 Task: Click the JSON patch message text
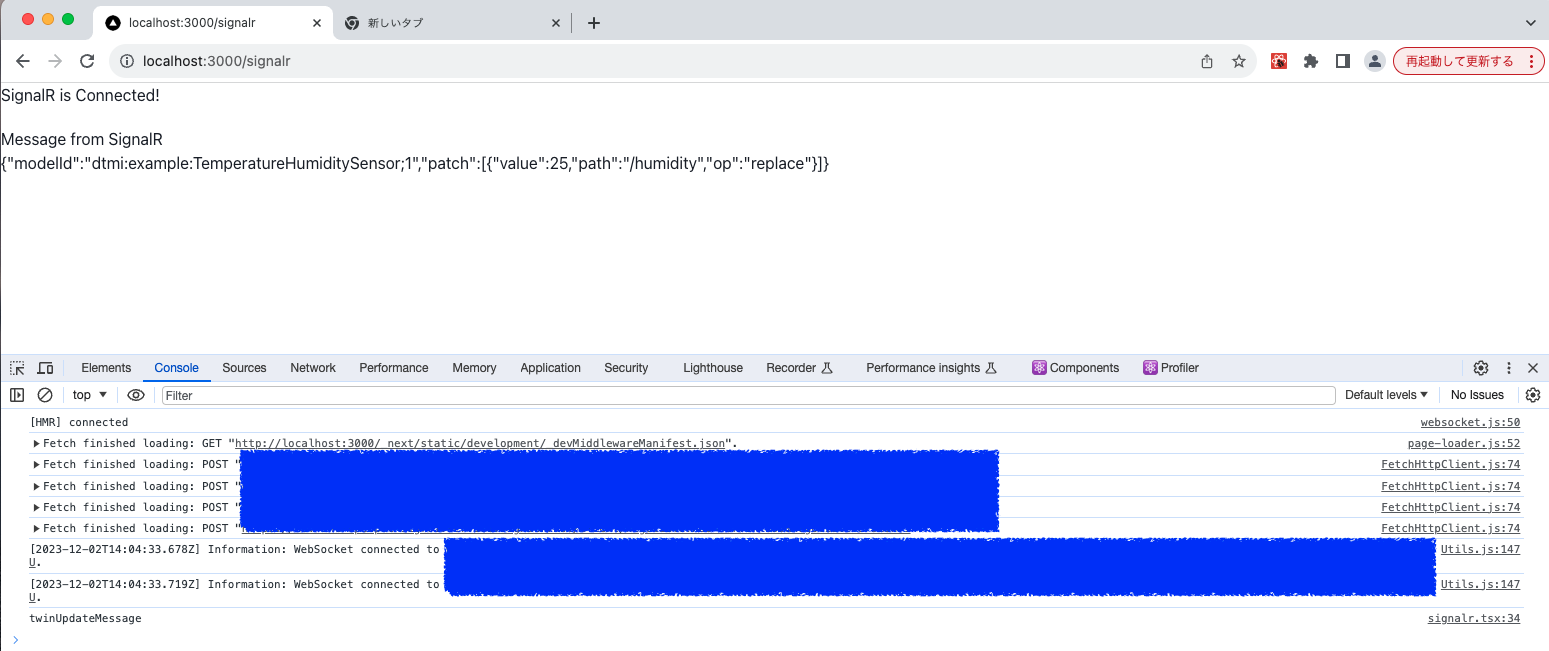click(x=415, y=163)
